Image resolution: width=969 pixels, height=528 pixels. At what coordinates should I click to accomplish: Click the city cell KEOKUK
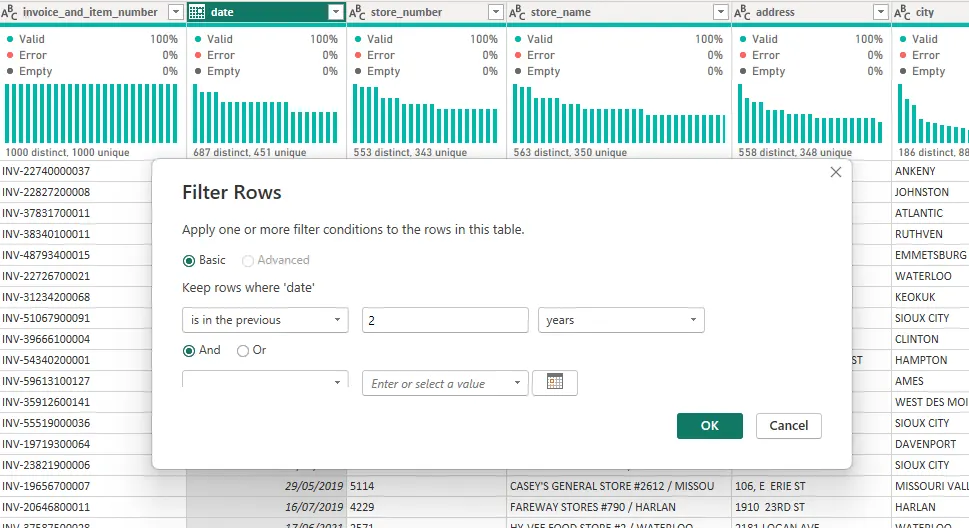click(931, 297)
